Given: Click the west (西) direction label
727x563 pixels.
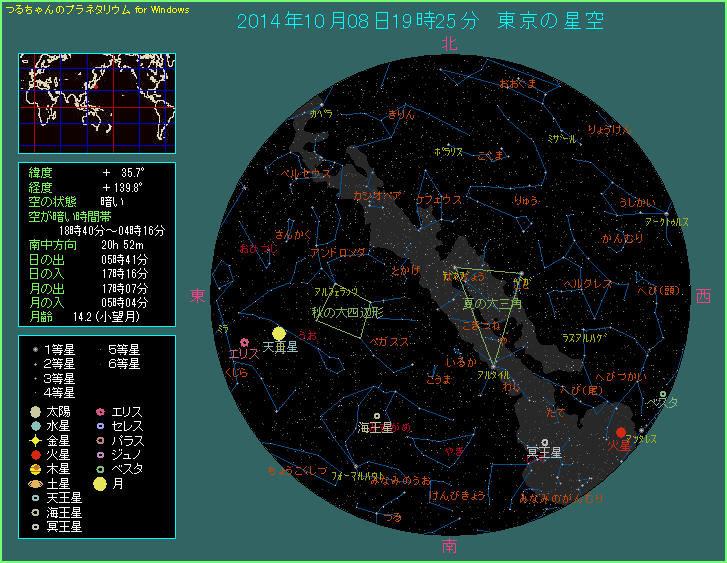Looking at the screenshot, I should [x=703, y=296].
